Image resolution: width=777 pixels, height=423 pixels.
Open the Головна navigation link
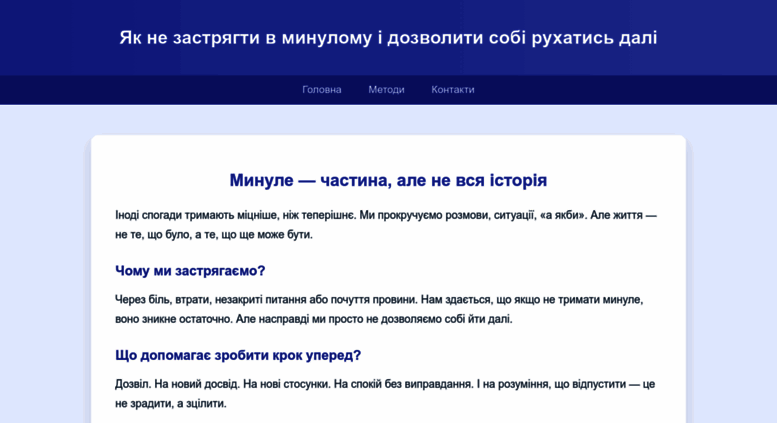coord(322,90)
